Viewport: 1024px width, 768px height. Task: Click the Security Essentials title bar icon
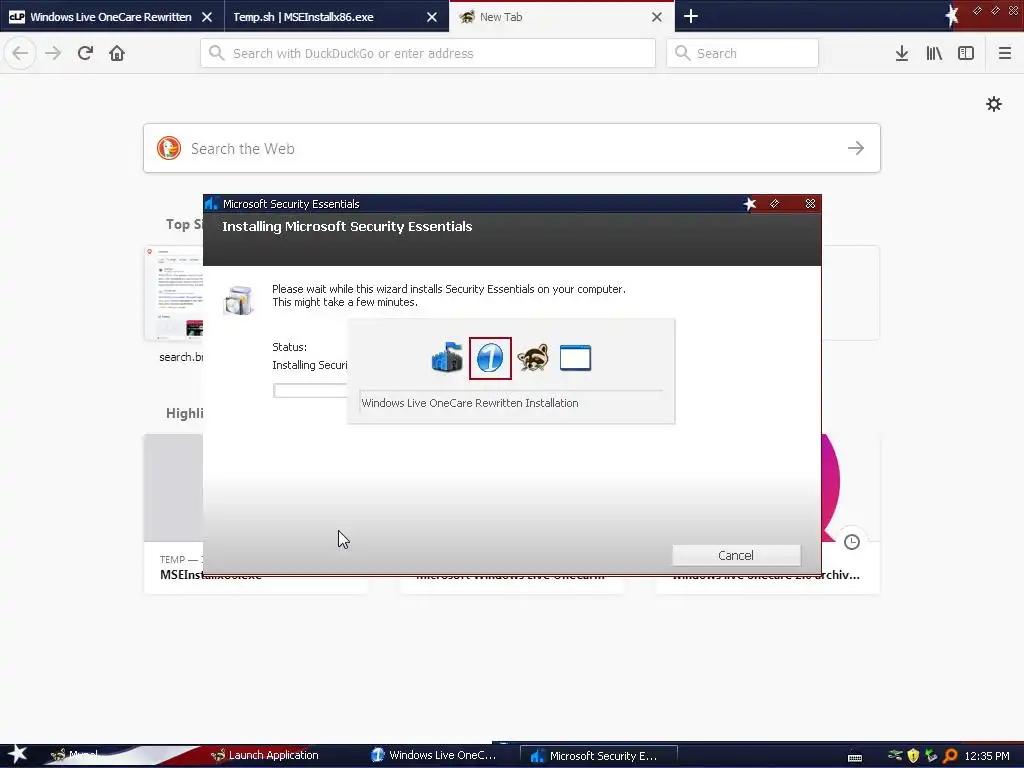pos(211,204)
